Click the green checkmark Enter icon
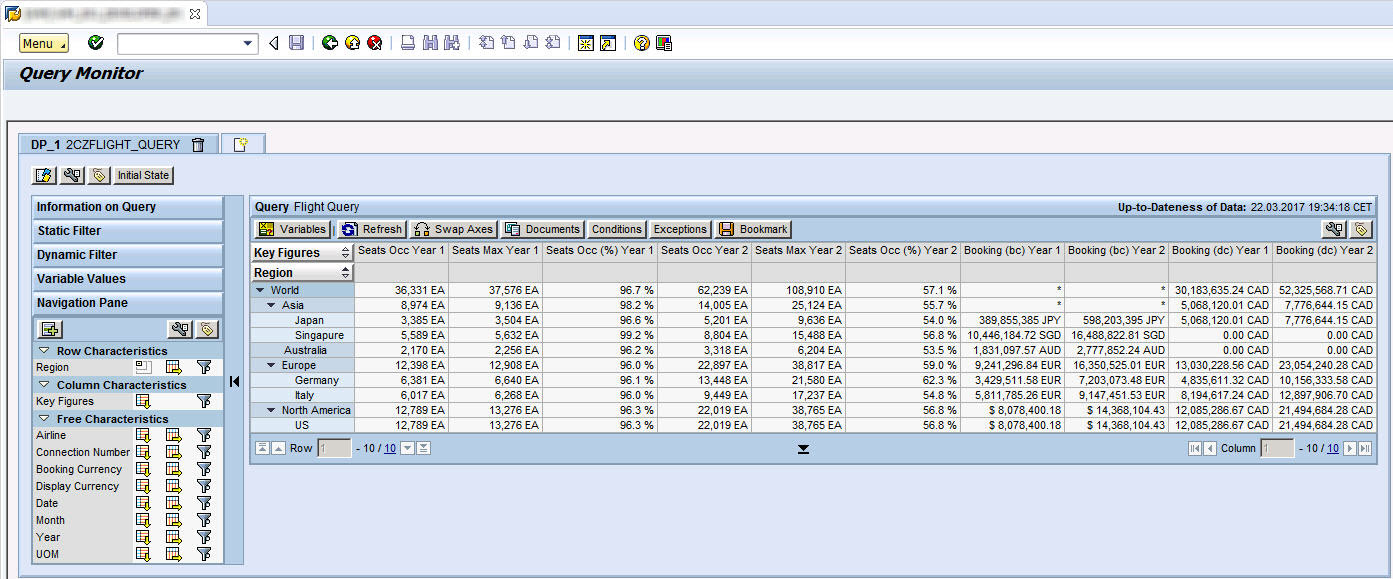This screenshot has width=1393, height=579. click(x=94, y=43)
